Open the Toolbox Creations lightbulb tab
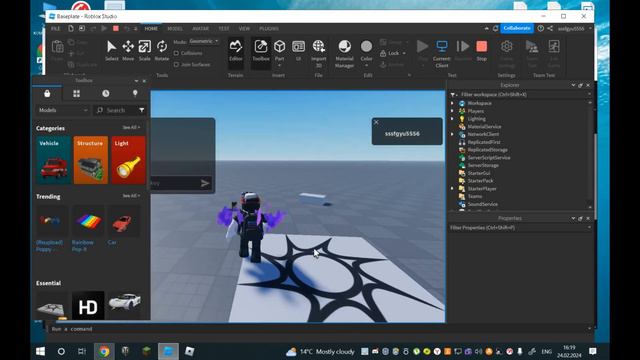The image size is (640, 360). (135, 93)
